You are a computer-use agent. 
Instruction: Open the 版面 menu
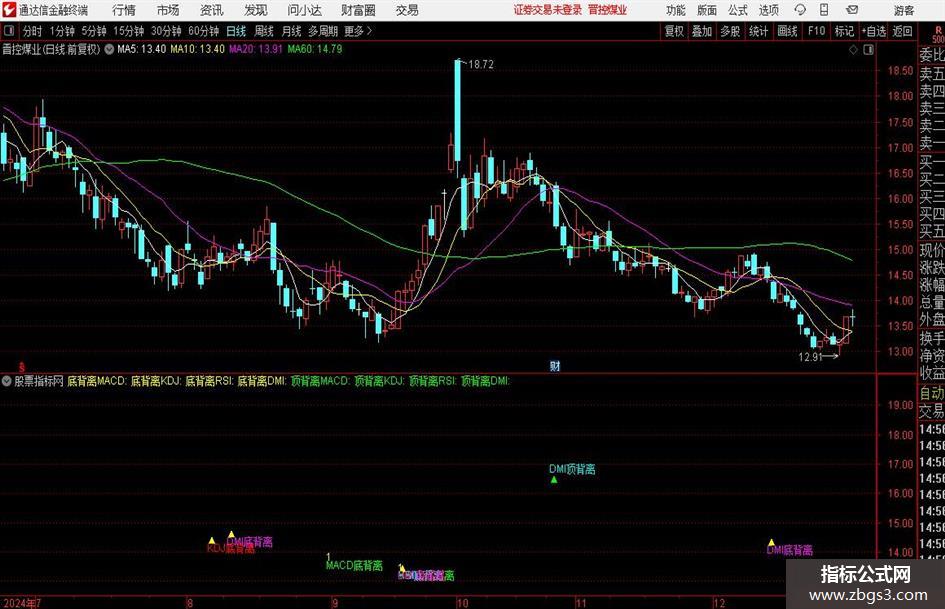coord(707,10)
